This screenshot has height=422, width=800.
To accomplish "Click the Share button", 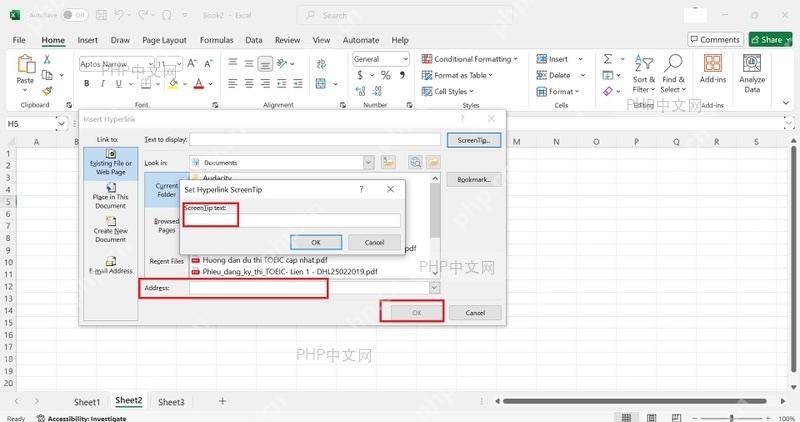I will pyautogui.click(x=770, y=40).
